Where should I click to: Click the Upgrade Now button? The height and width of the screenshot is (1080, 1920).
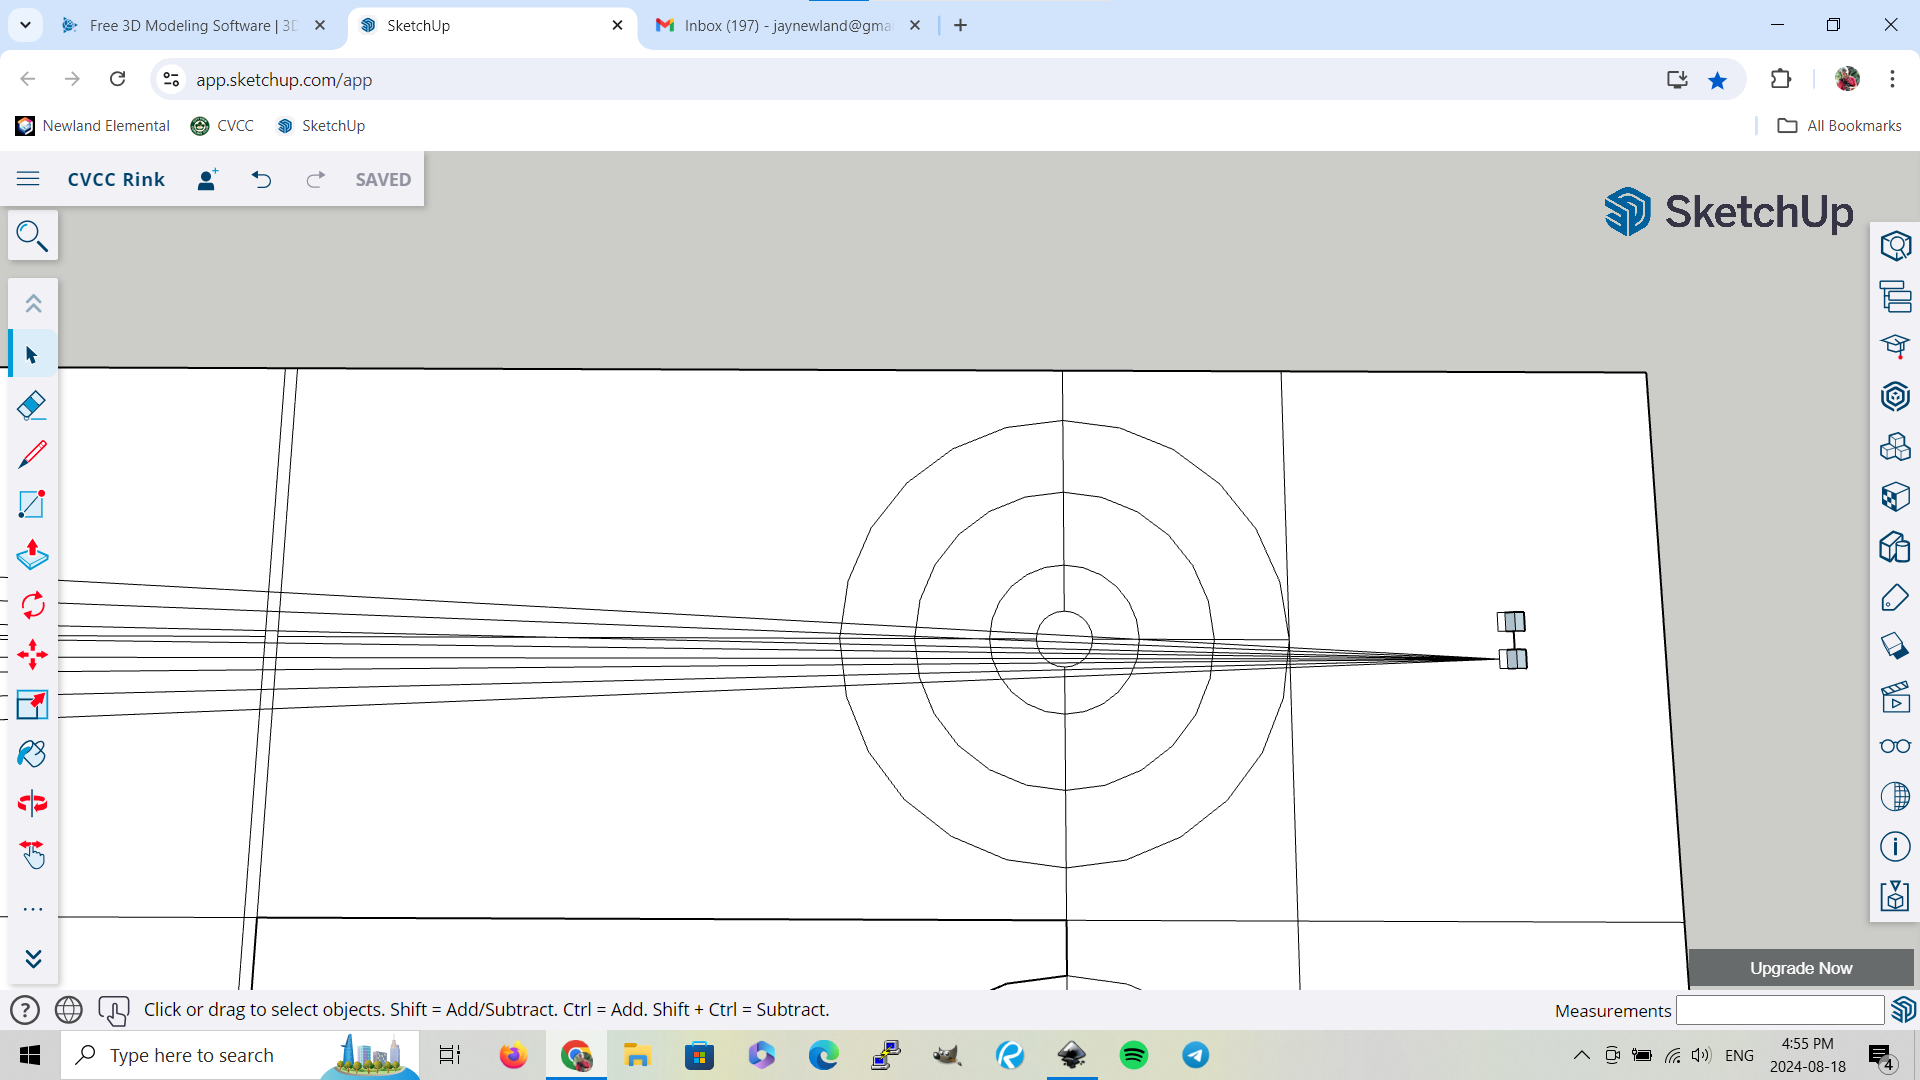point(1800,968)
